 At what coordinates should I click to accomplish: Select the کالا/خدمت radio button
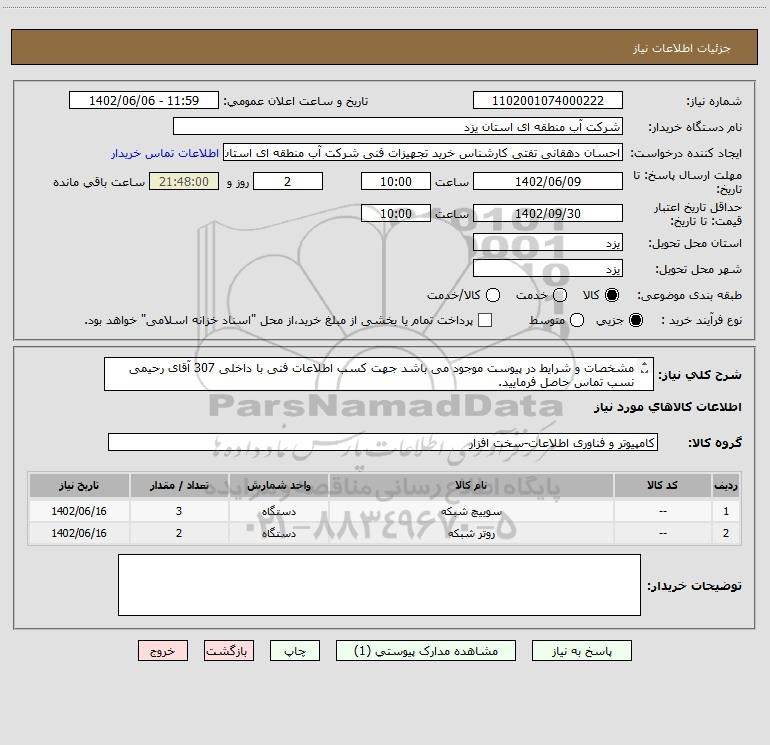(x=493, y=295)
